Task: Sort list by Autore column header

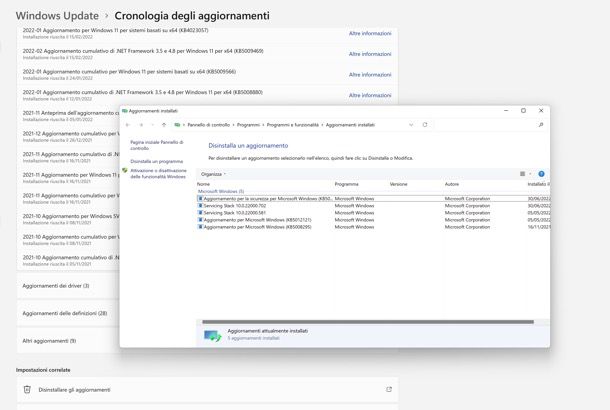Action: click(452, 184)
